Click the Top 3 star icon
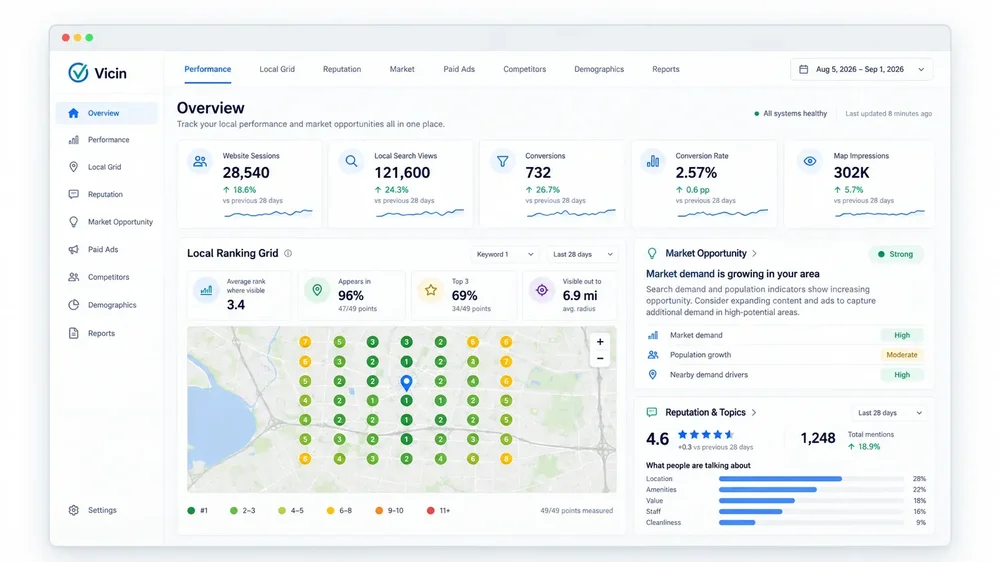The width and height of the screenshot is (1000, 562). click(430, 291)
